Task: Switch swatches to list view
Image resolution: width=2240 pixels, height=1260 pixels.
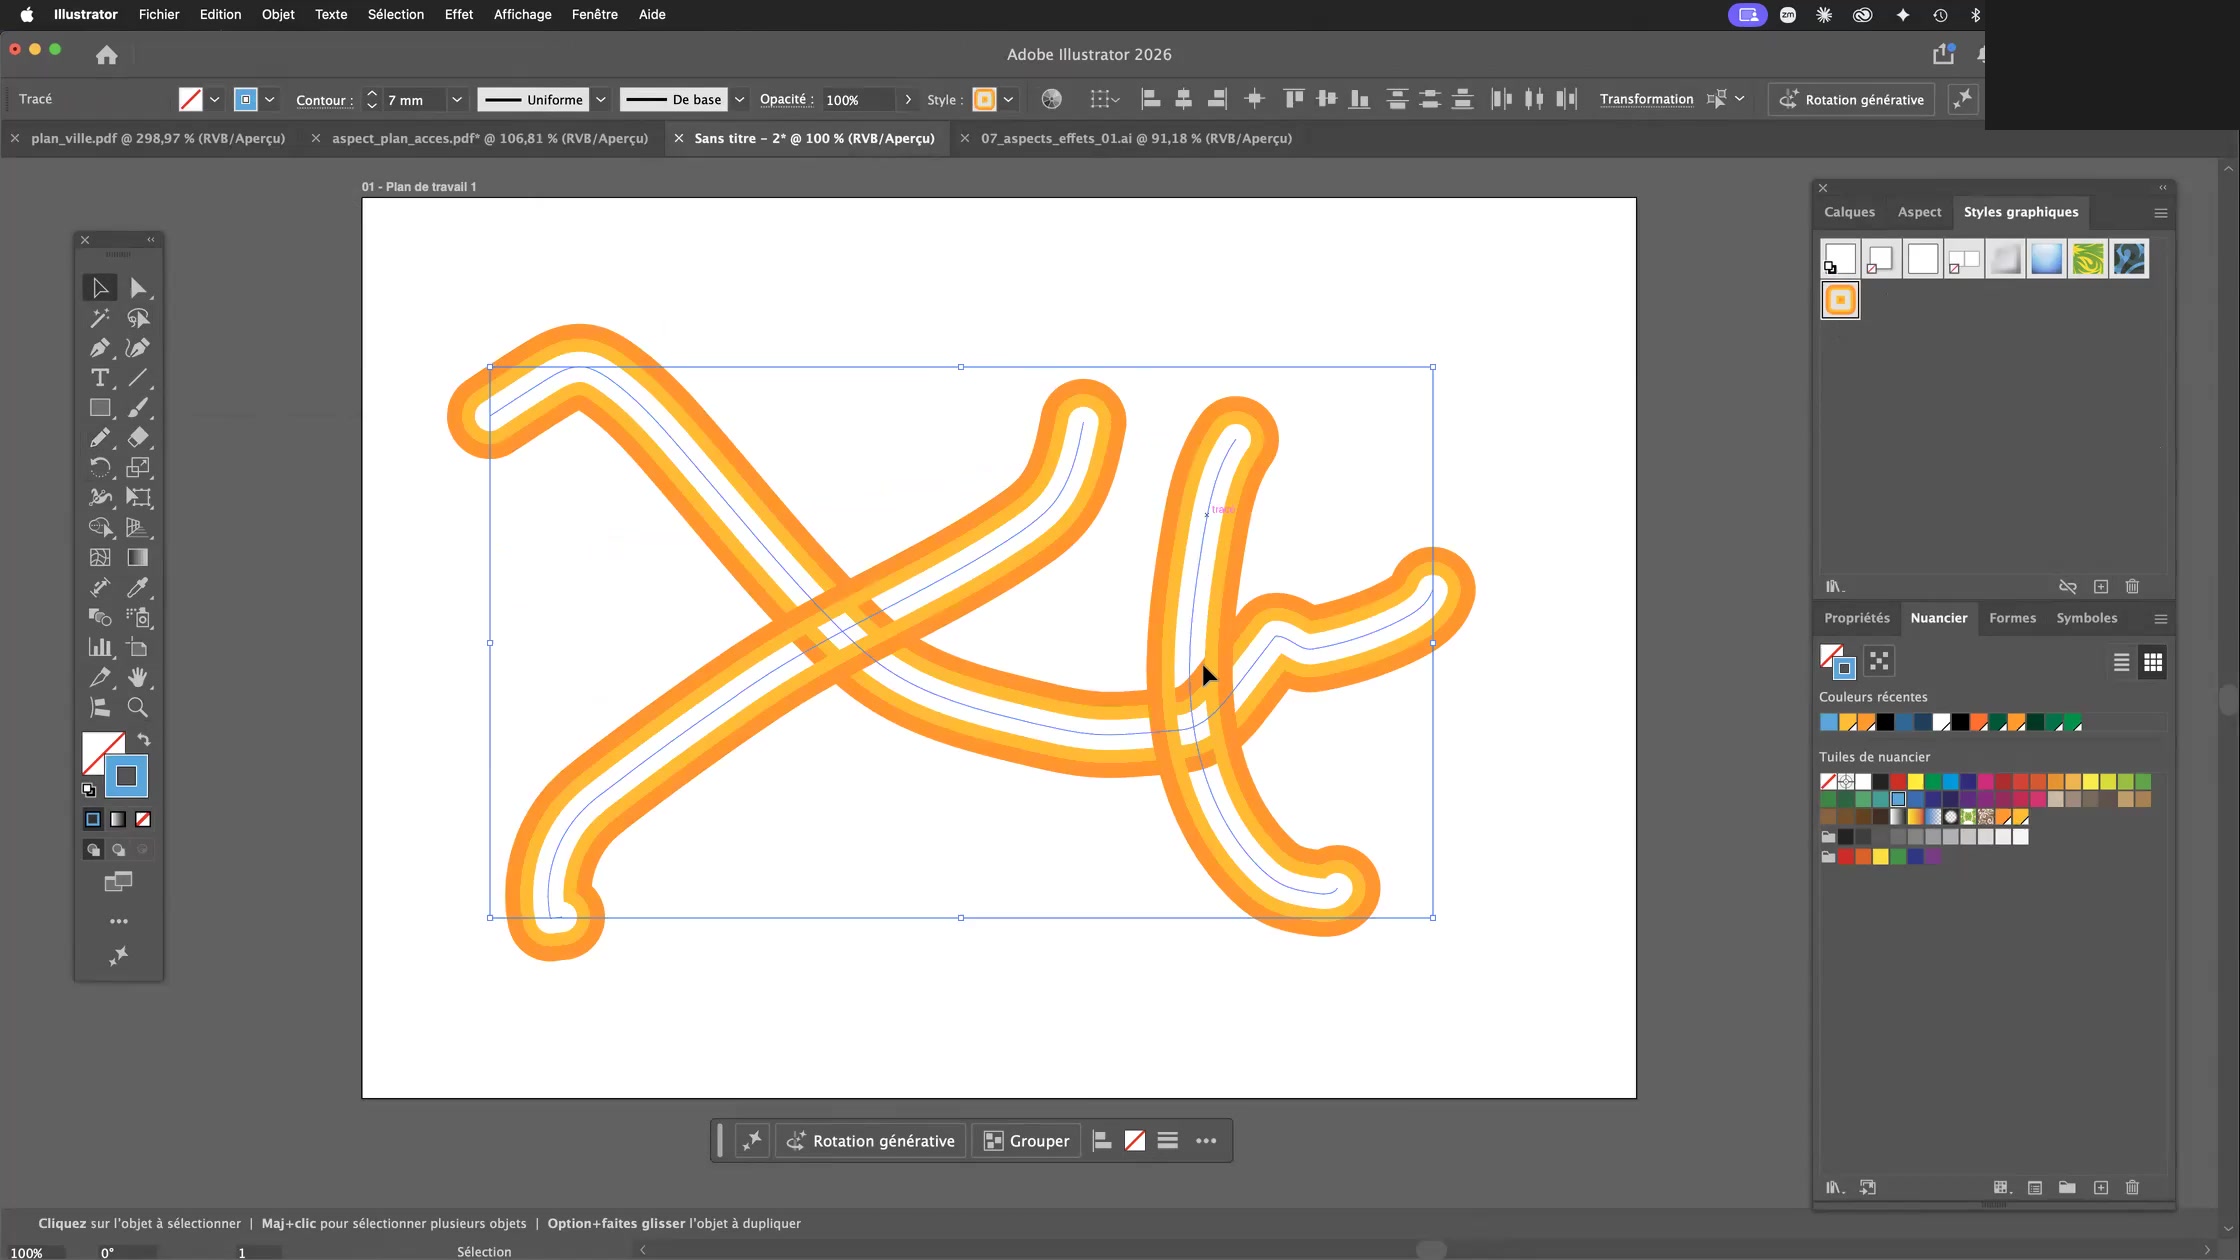Action: click(x=2121, y=662)
